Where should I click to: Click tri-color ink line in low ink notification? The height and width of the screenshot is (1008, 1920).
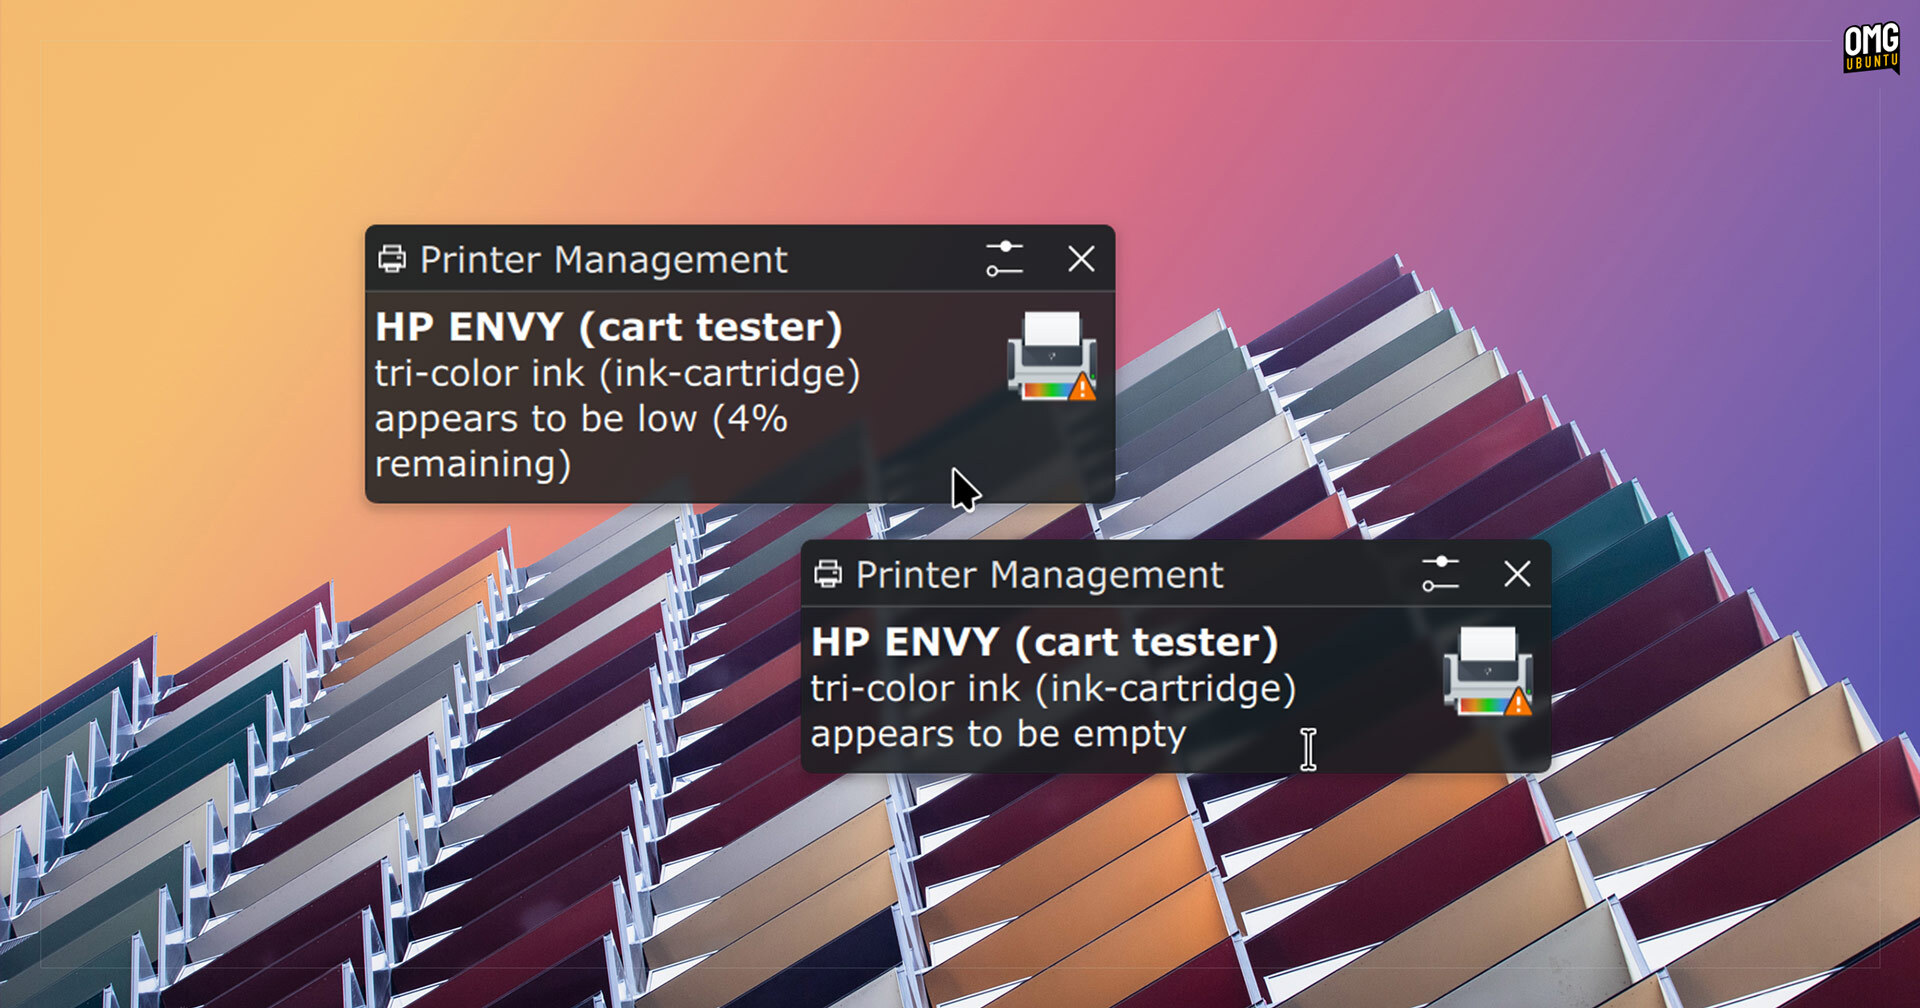click(x=617, y=374)
